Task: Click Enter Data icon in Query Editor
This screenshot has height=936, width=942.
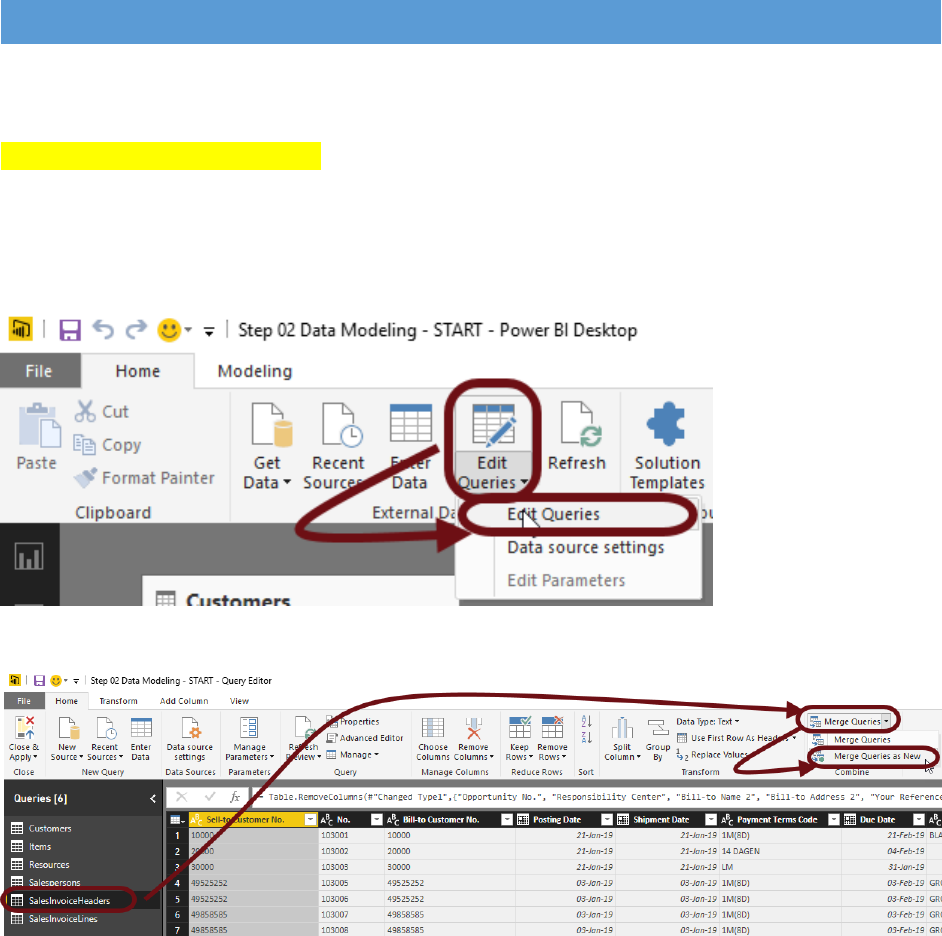Action: 141,728
